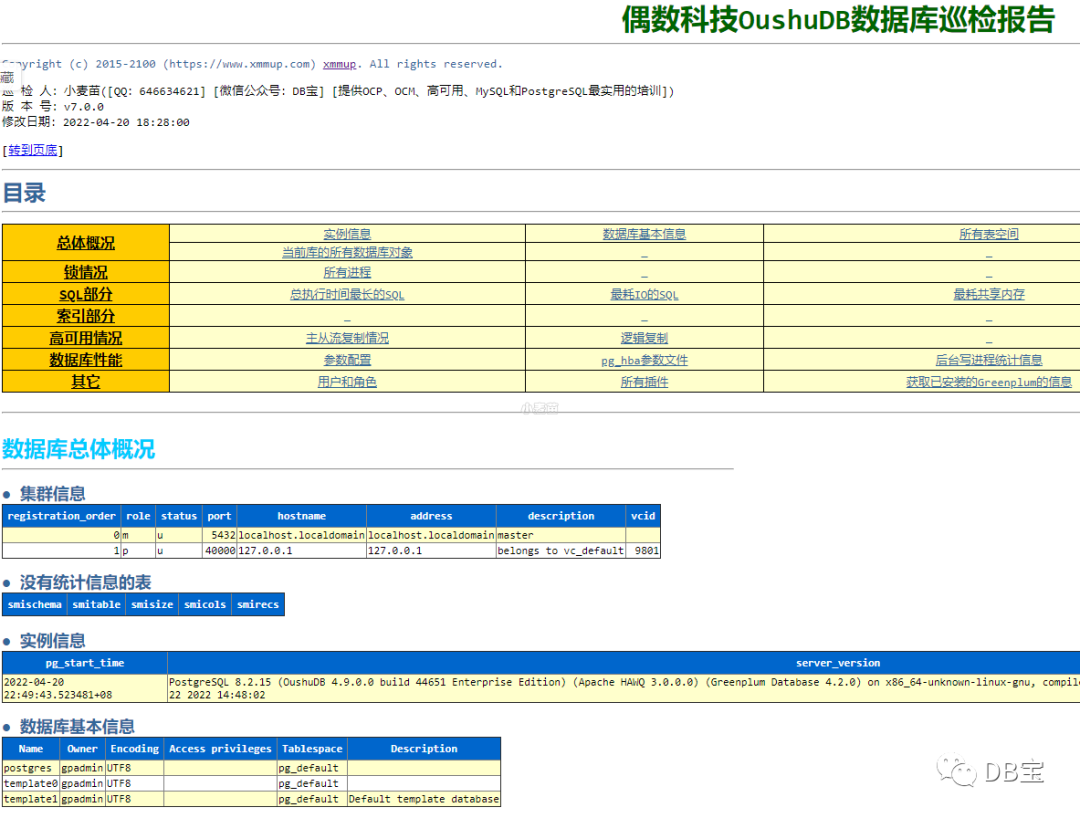Select the template1 database name cell
The image size is (1080, 818).
31,799
